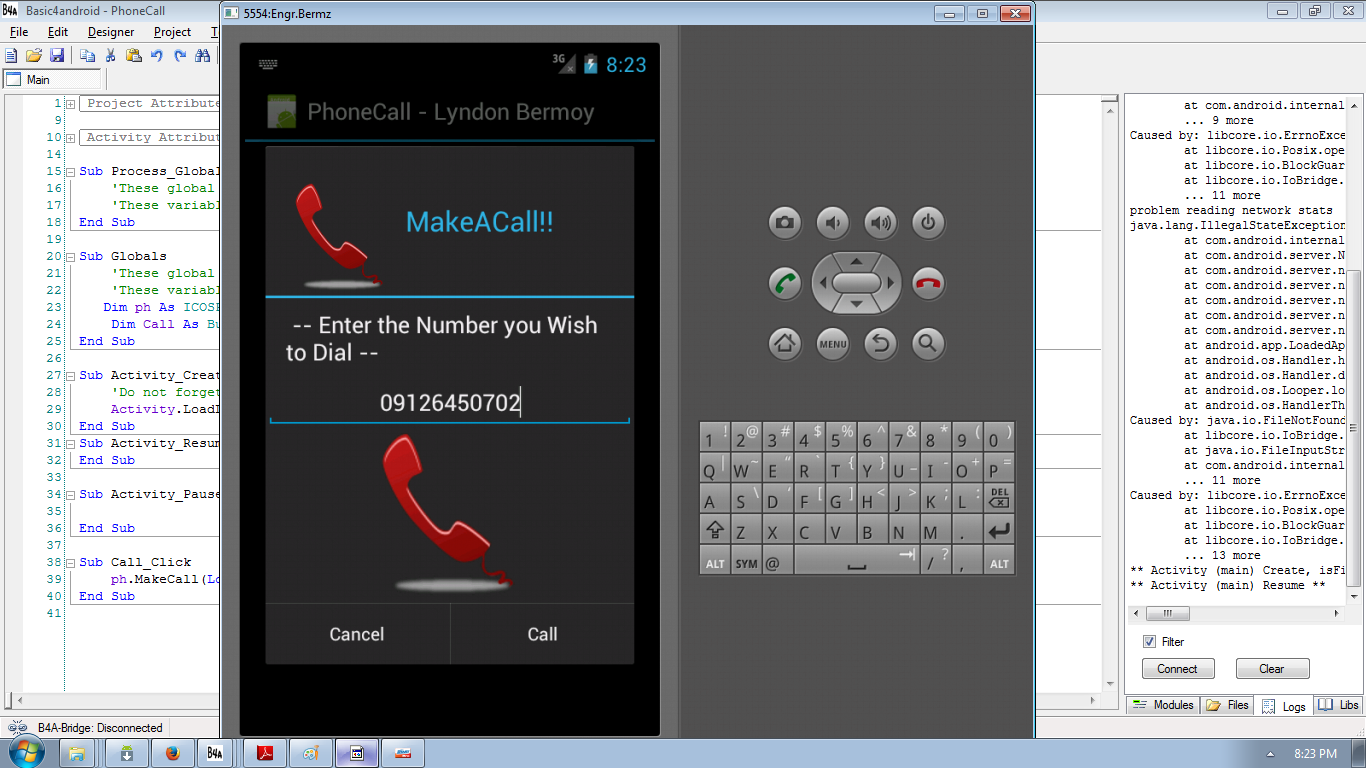This screenshot has height=768, width=1366.
Task: Click the Open folder toolbar icon
Action: pos(34,55)
